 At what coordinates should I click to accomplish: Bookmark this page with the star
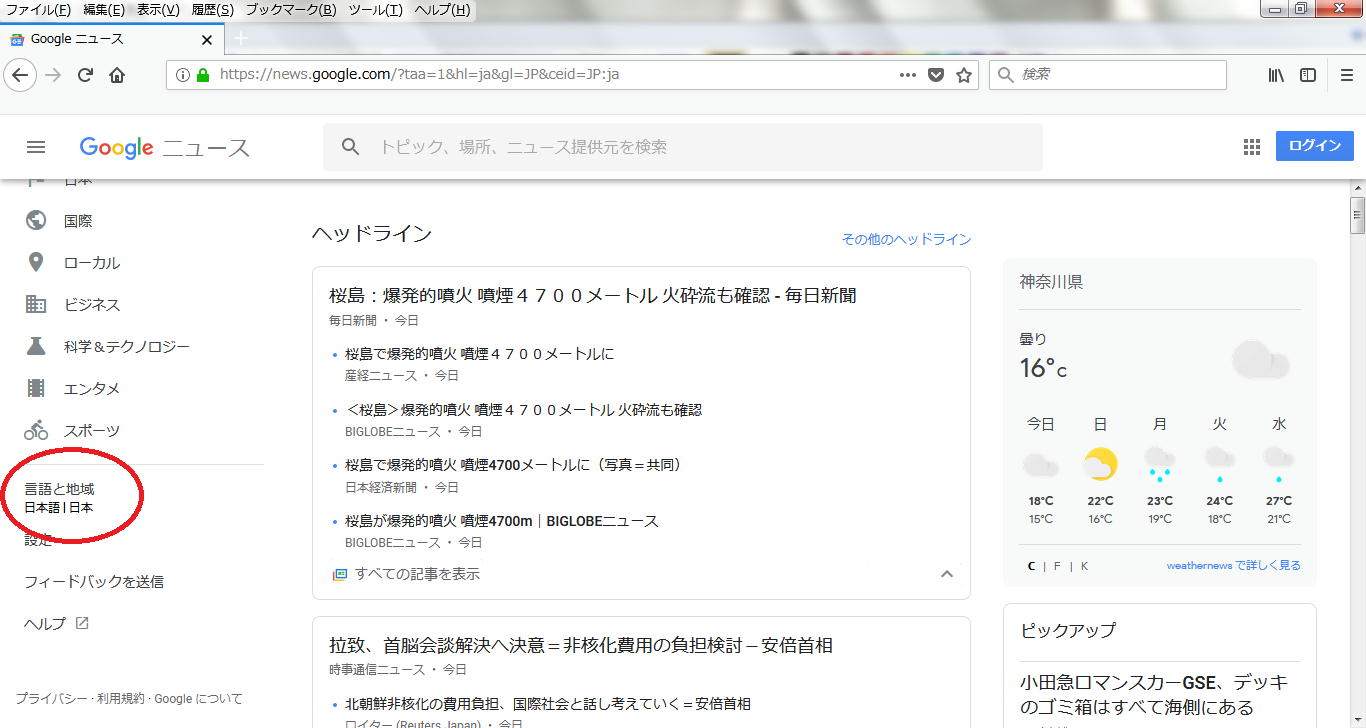click(964, 75)
